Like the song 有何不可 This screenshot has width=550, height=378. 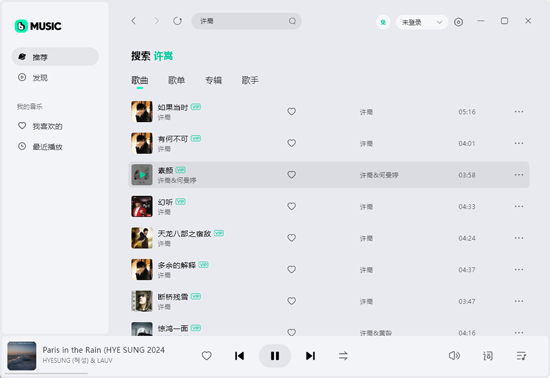291,143
